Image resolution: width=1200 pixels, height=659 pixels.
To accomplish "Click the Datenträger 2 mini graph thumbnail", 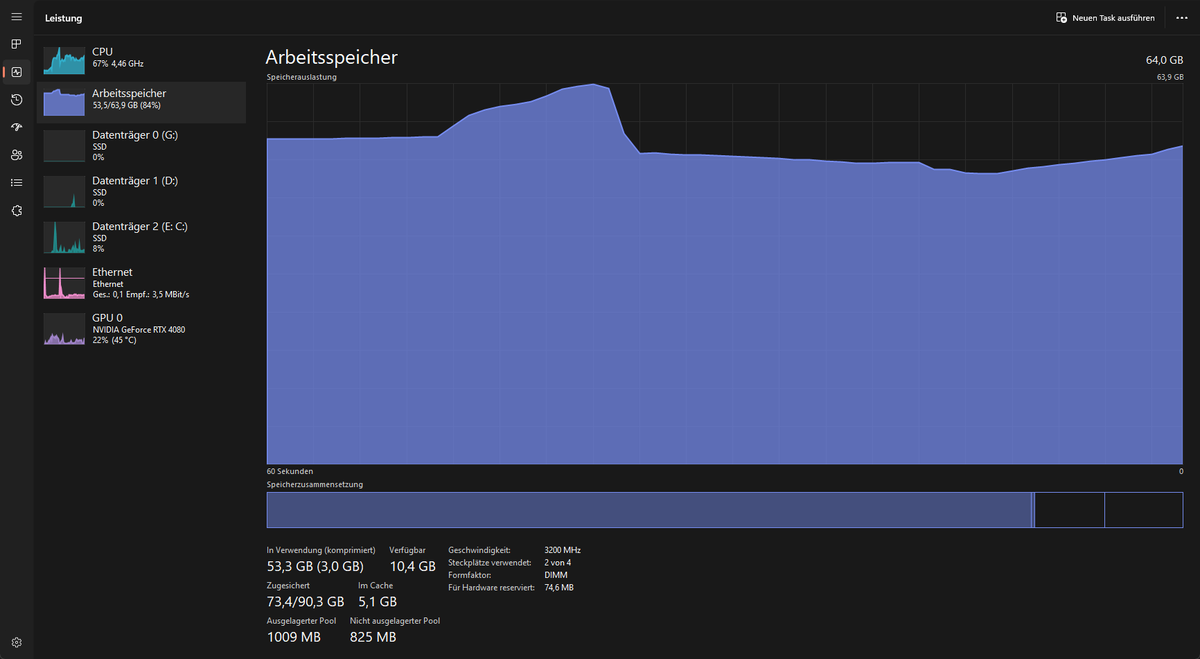I will (65, 238).
